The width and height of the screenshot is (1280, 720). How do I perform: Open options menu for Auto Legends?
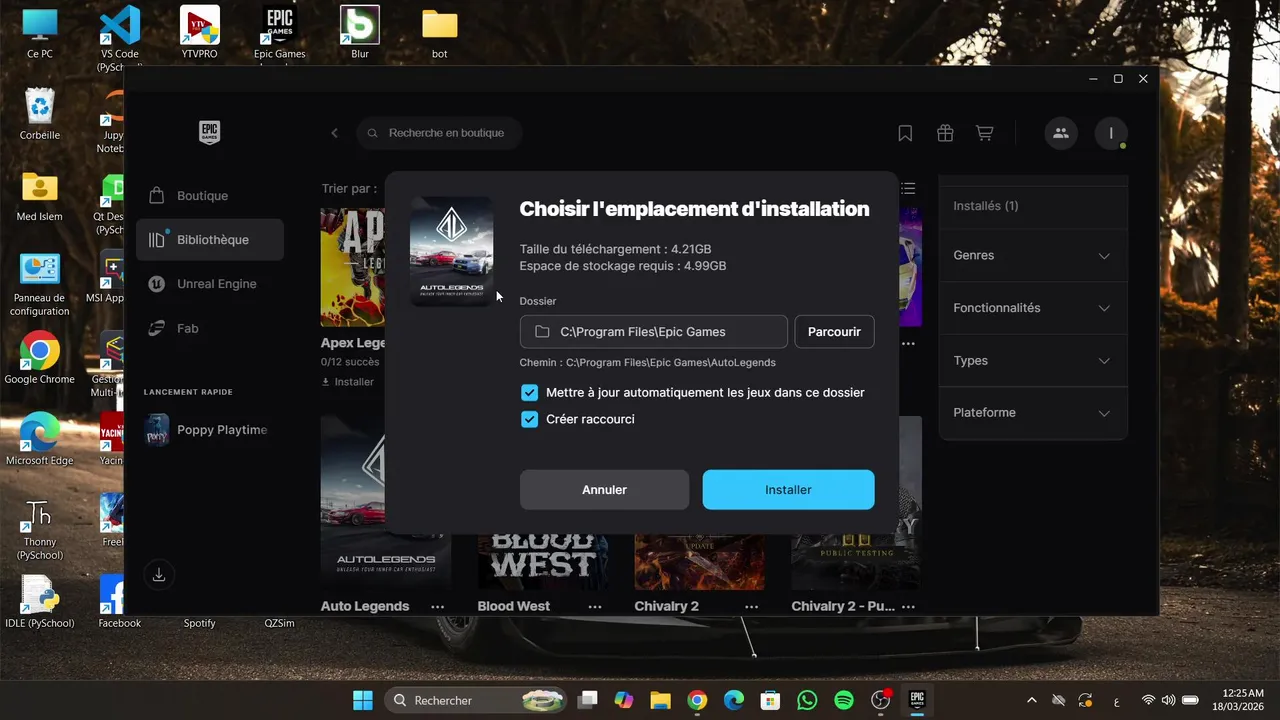tap(438, 606)
